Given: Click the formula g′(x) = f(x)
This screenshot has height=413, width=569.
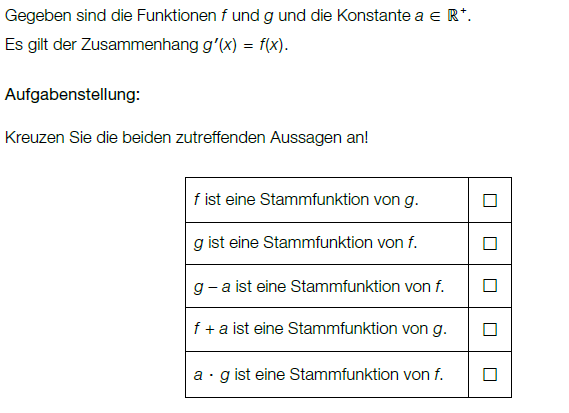Looking at the screenshot, I should (x=245, y=45).
